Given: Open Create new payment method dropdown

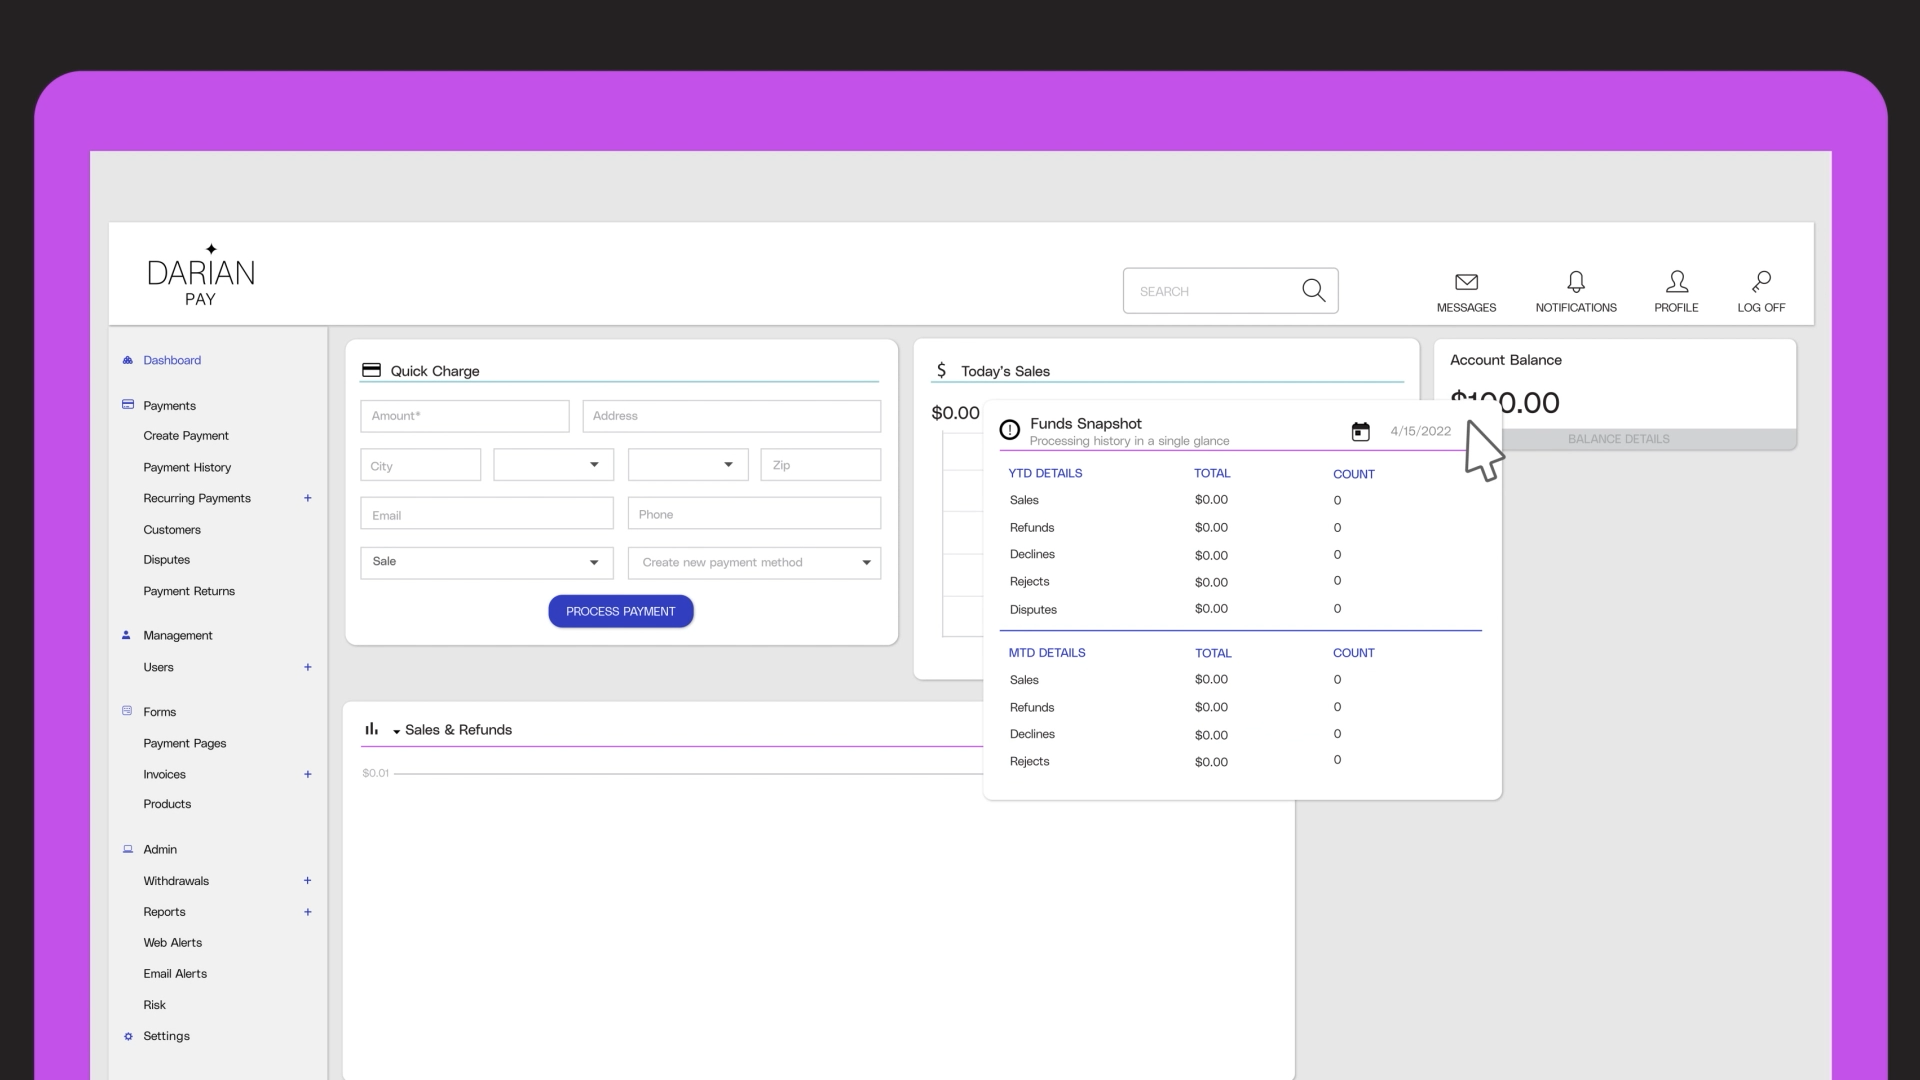Looking at the screenshot, I should [x=754, y=562].
